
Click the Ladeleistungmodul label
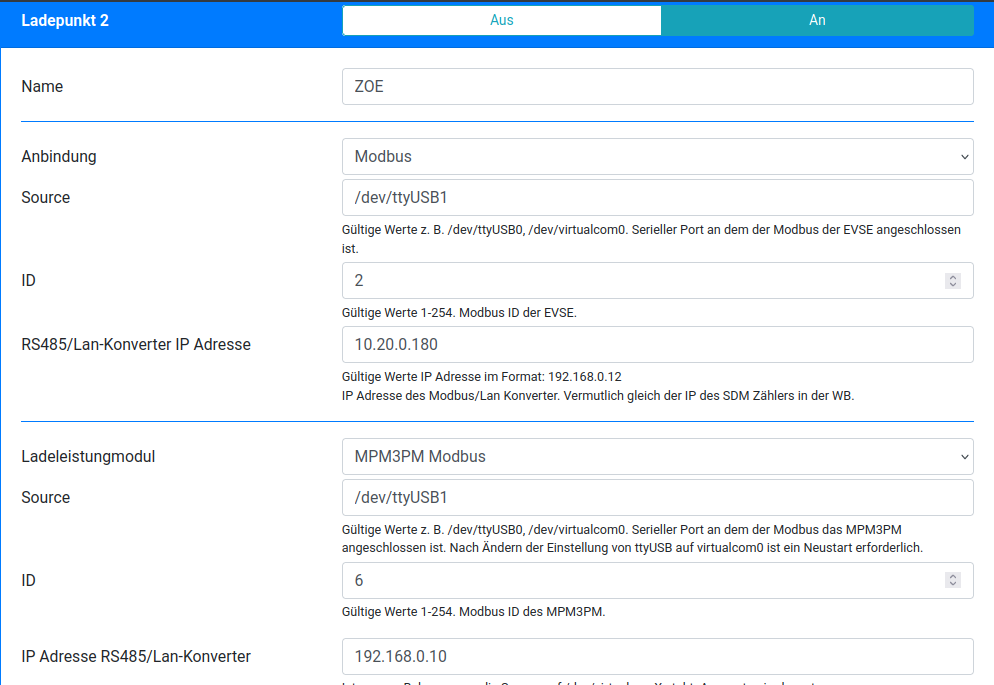pyautogui.click(x=88, y=457)
